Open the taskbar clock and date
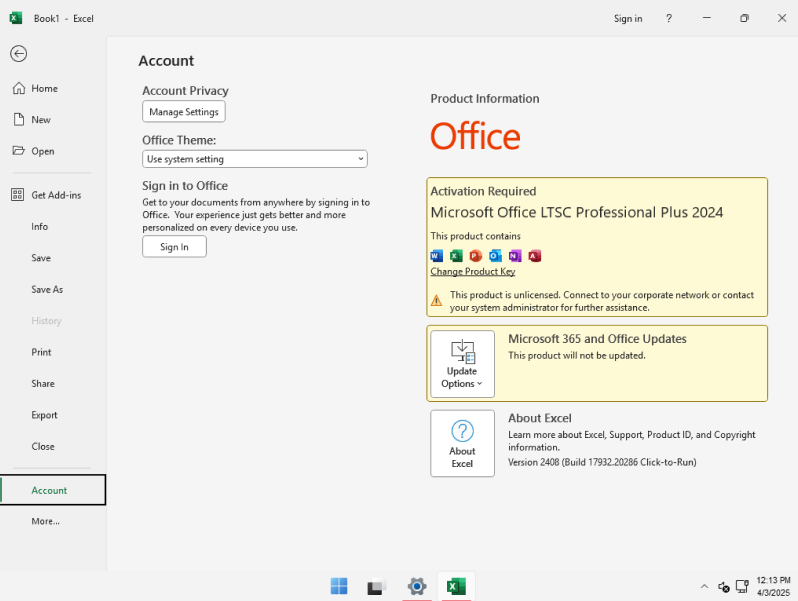The image size is (798, 601). (x=773, y=586)
